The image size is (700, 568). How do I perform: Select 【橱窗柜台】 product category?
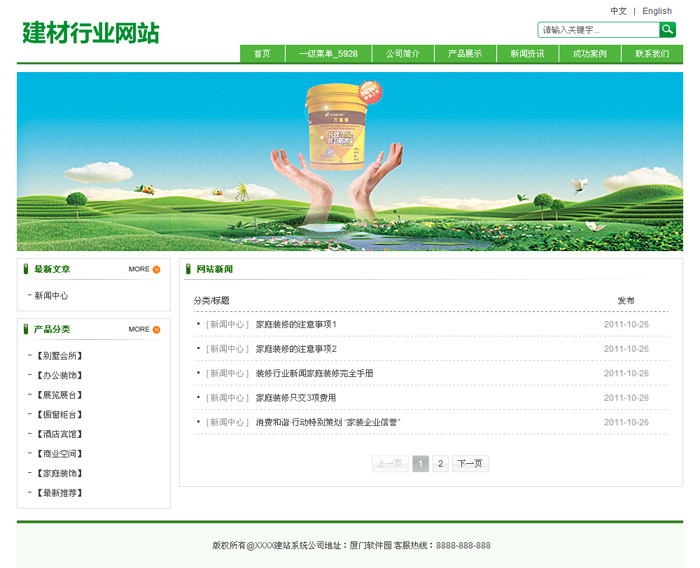59,415
